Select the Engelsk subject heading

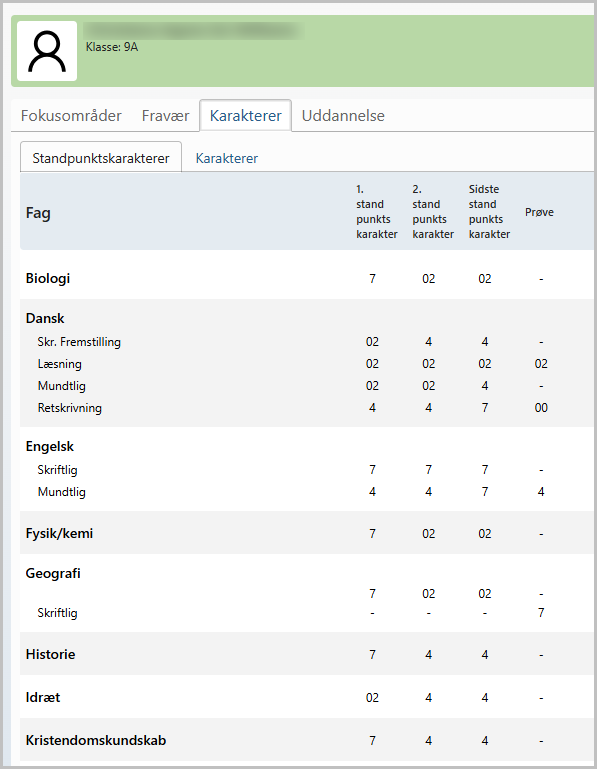pyautogui.click(x=50, y=446)
